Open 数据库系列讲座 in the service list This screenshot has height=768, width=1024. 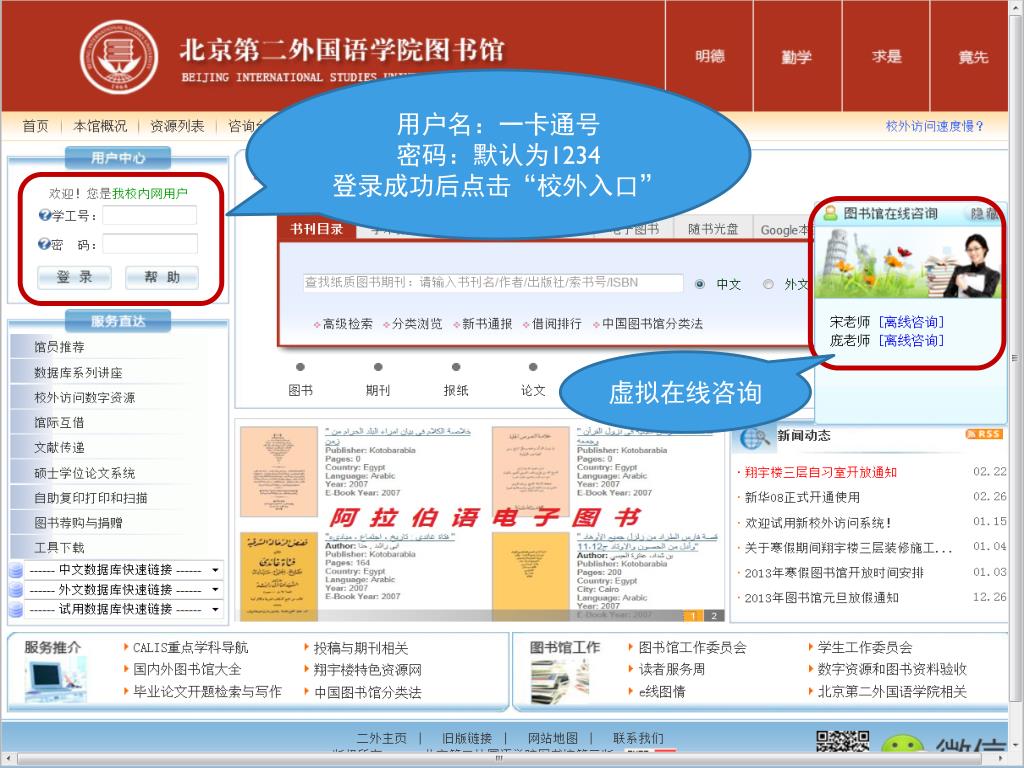[x=78, y=372]
